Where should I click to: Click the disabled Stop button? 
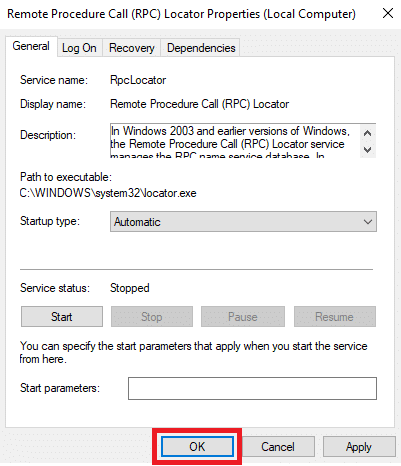[x=152, y=317]
